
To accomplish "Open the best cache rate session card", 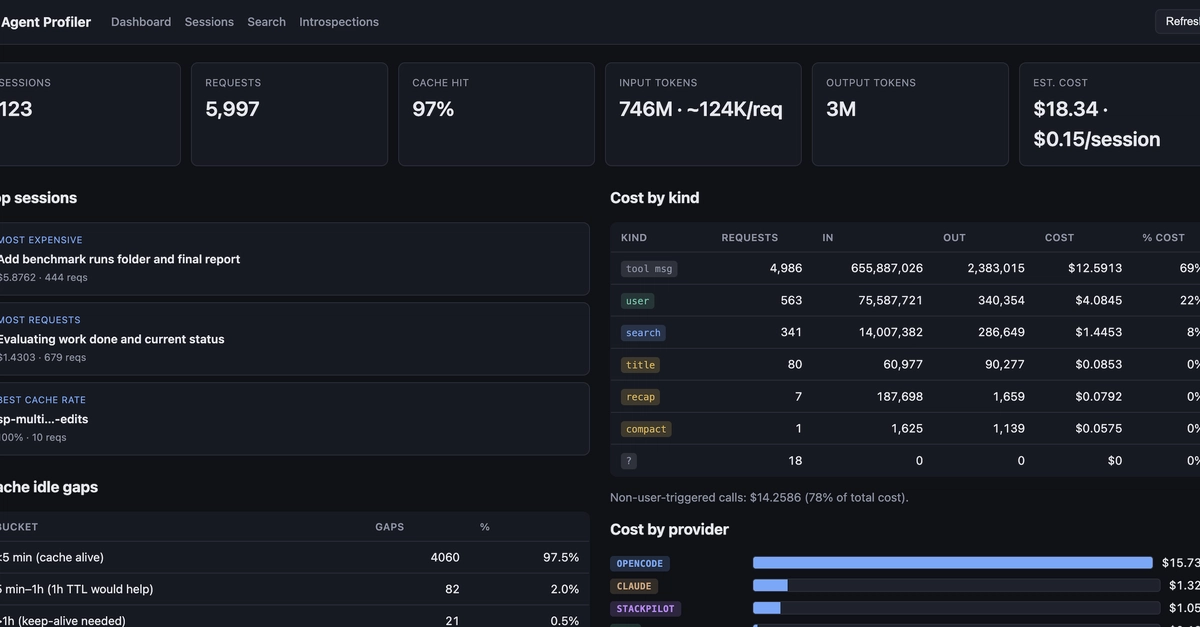I will 294,419.
